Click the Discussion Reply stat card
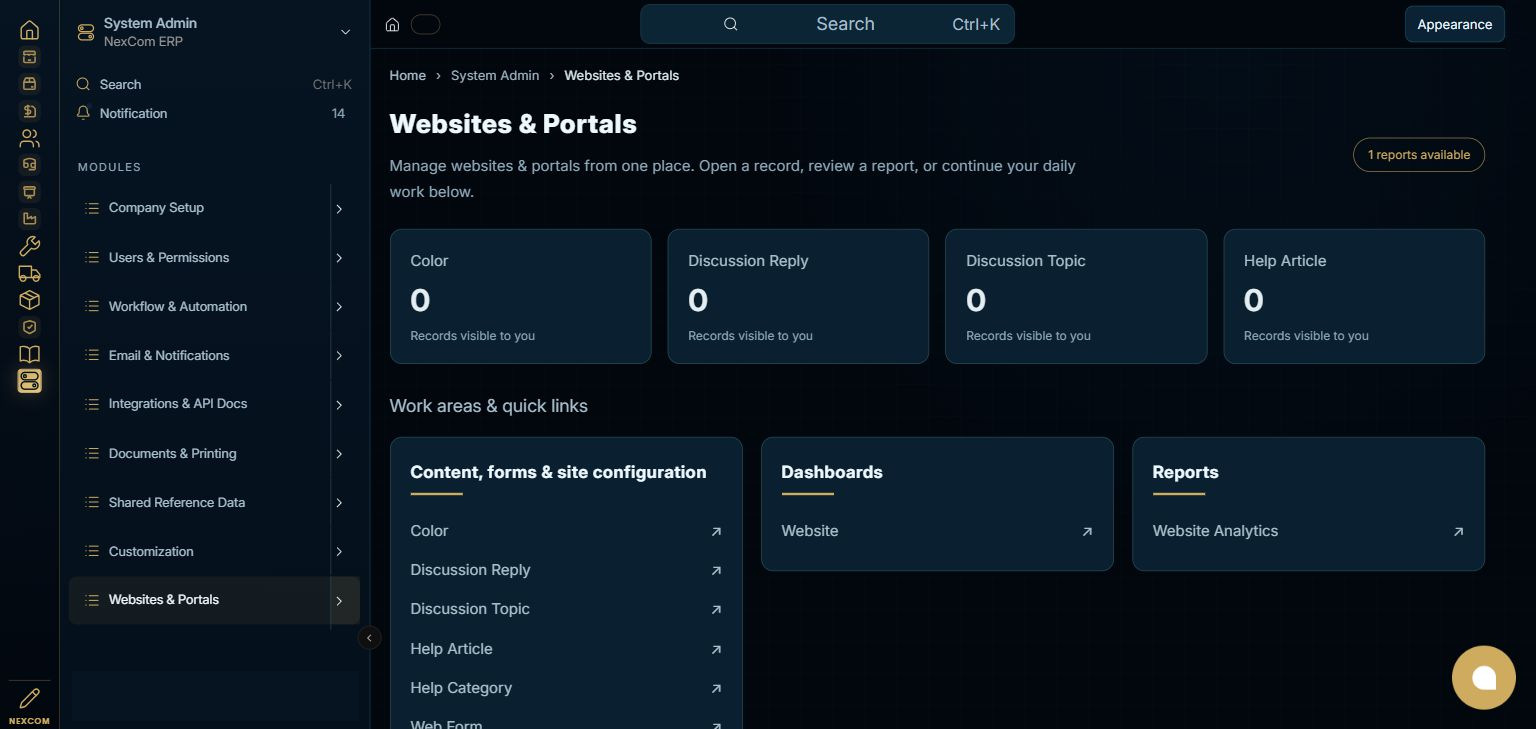The image size is (1536, 729). (x=798, y=296)
